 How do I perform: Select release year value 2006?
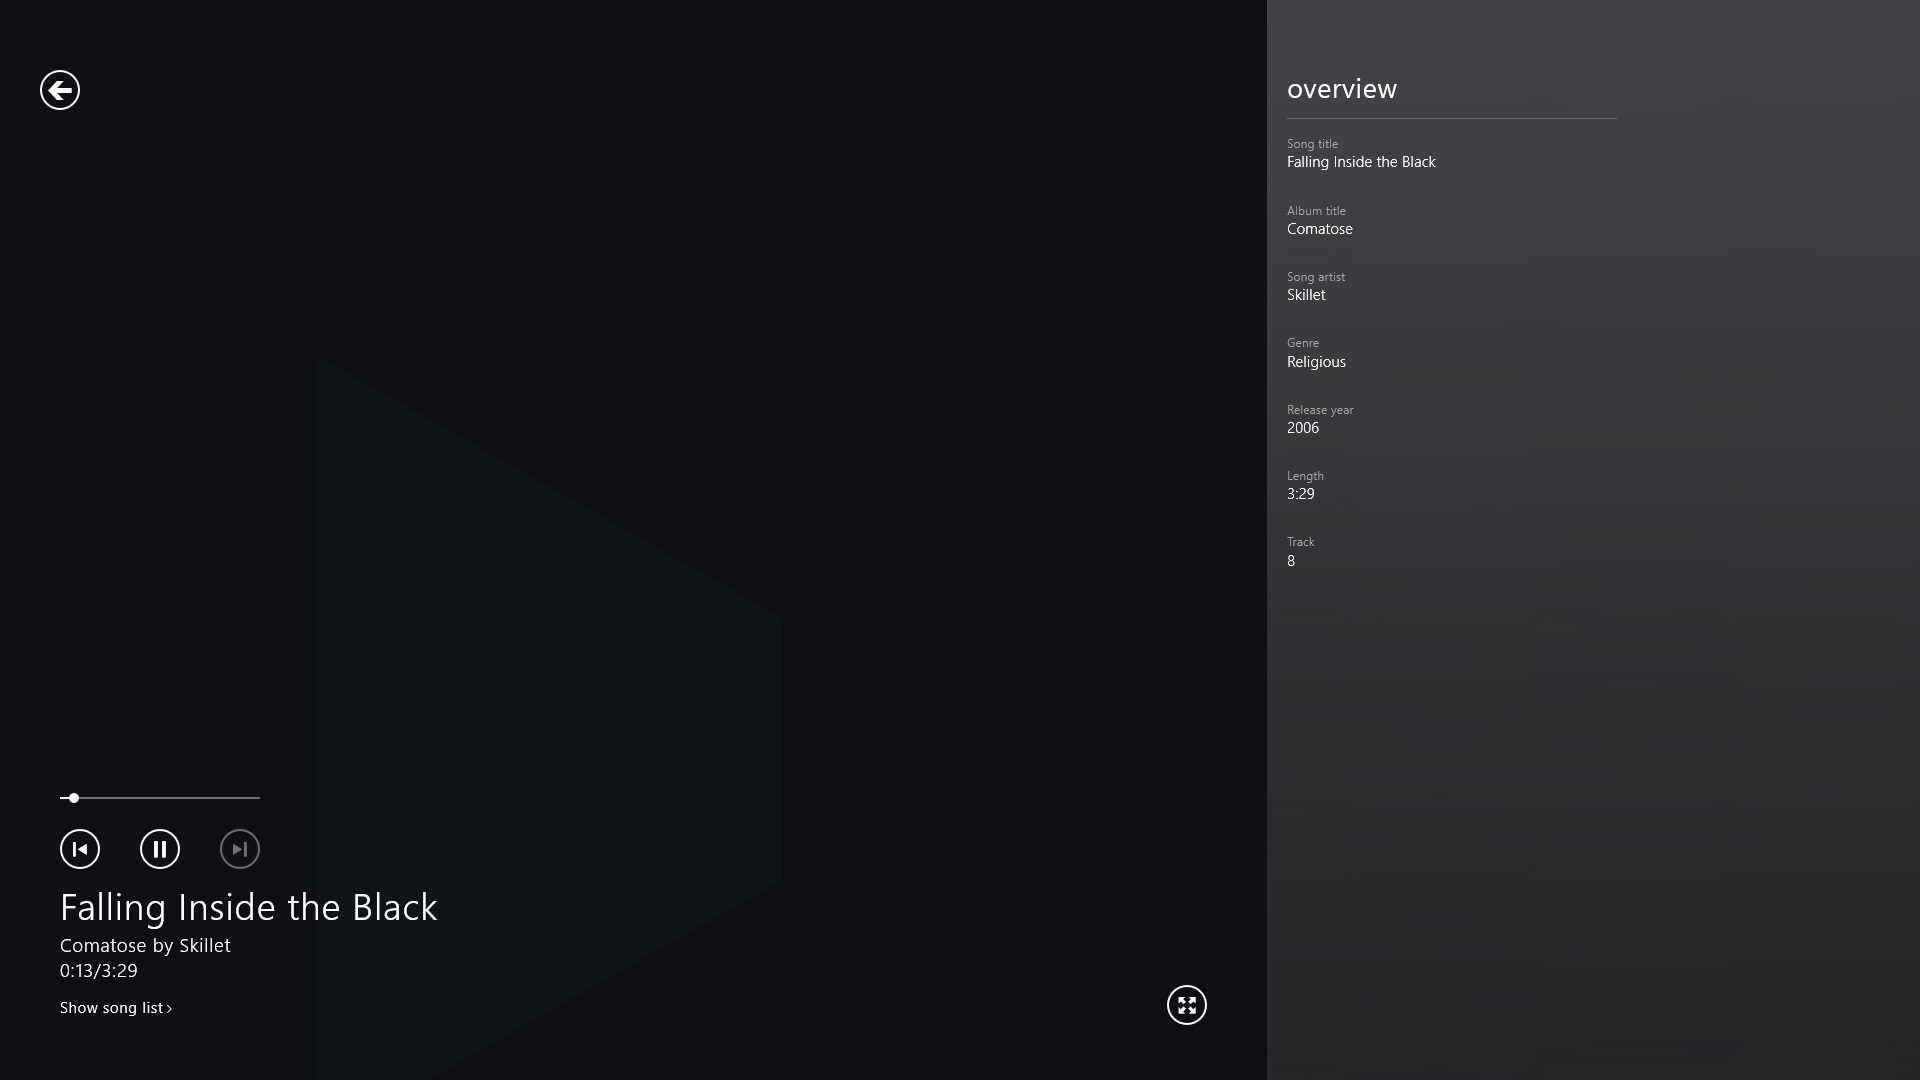(x=1303, y=428)
